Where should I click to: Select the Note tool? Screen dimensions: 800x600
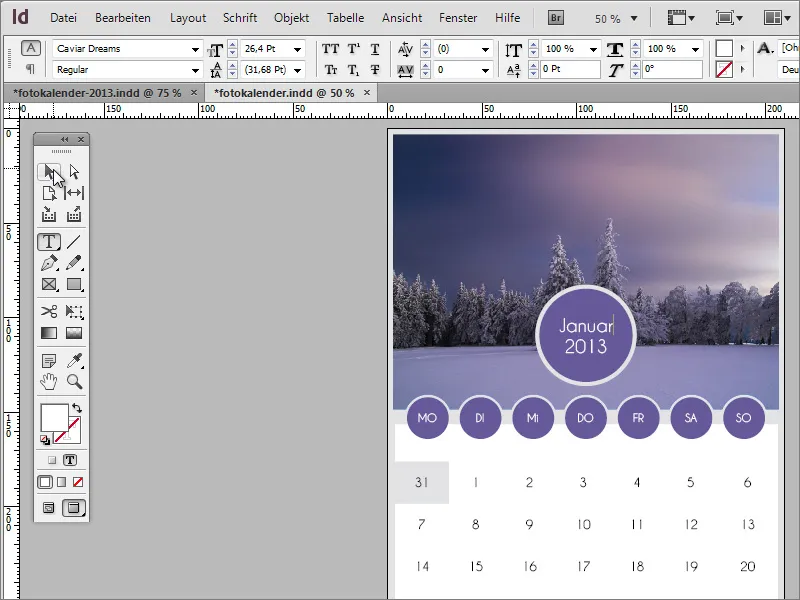point(49,361)
